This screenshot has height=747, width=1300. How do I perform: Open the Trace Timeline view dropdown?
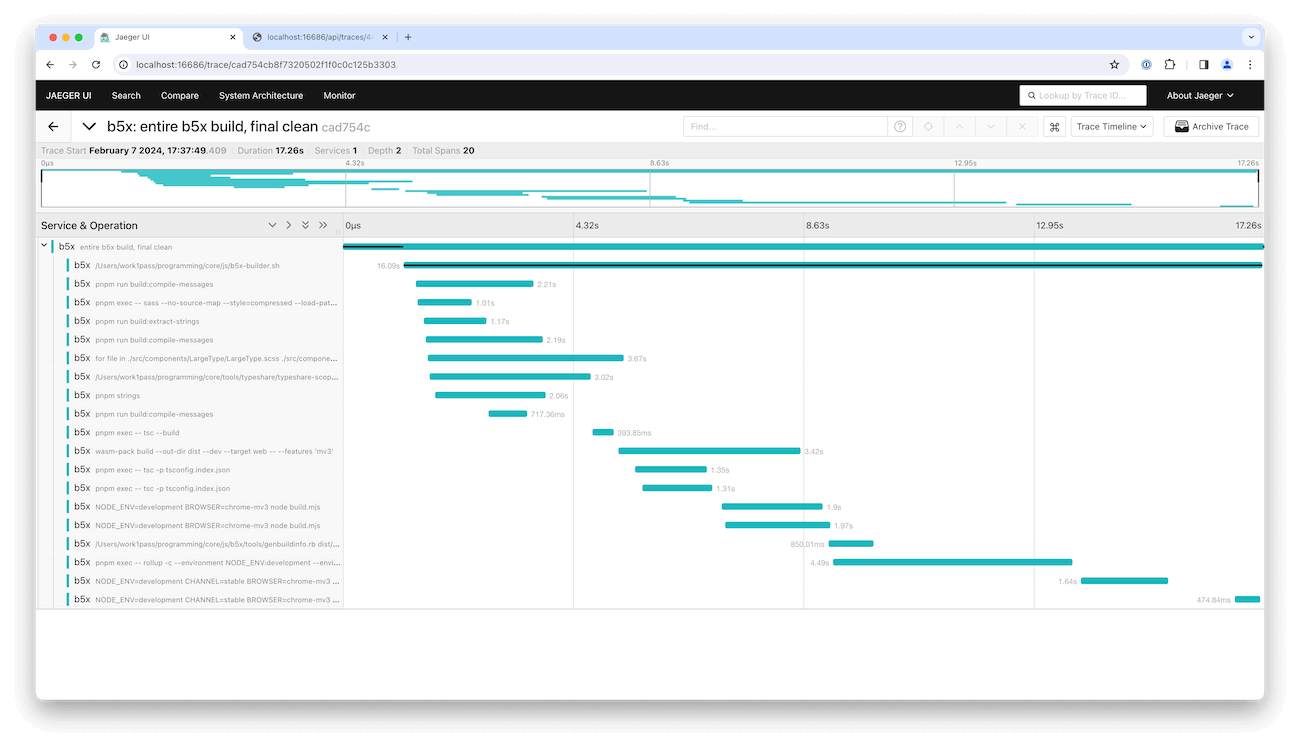click(1111, 126)
